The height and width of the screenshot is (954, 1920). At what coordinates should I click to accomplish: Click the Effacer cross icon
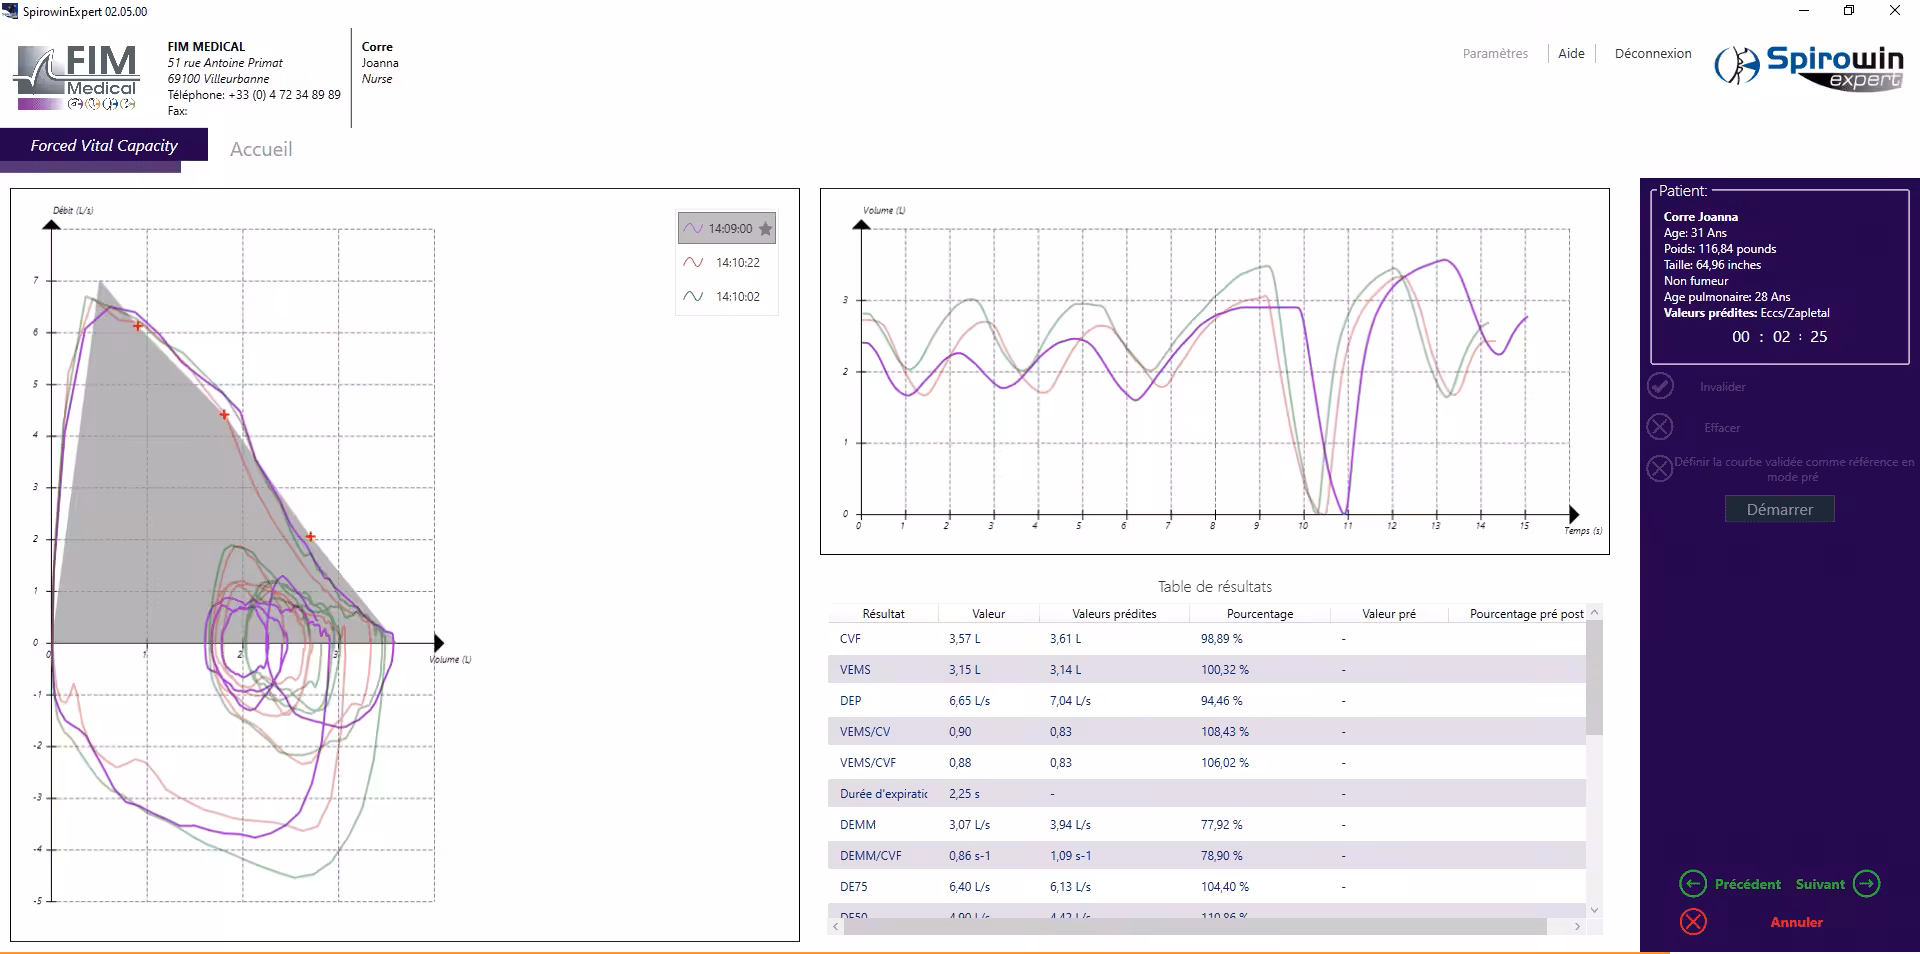click(1660, 427)
